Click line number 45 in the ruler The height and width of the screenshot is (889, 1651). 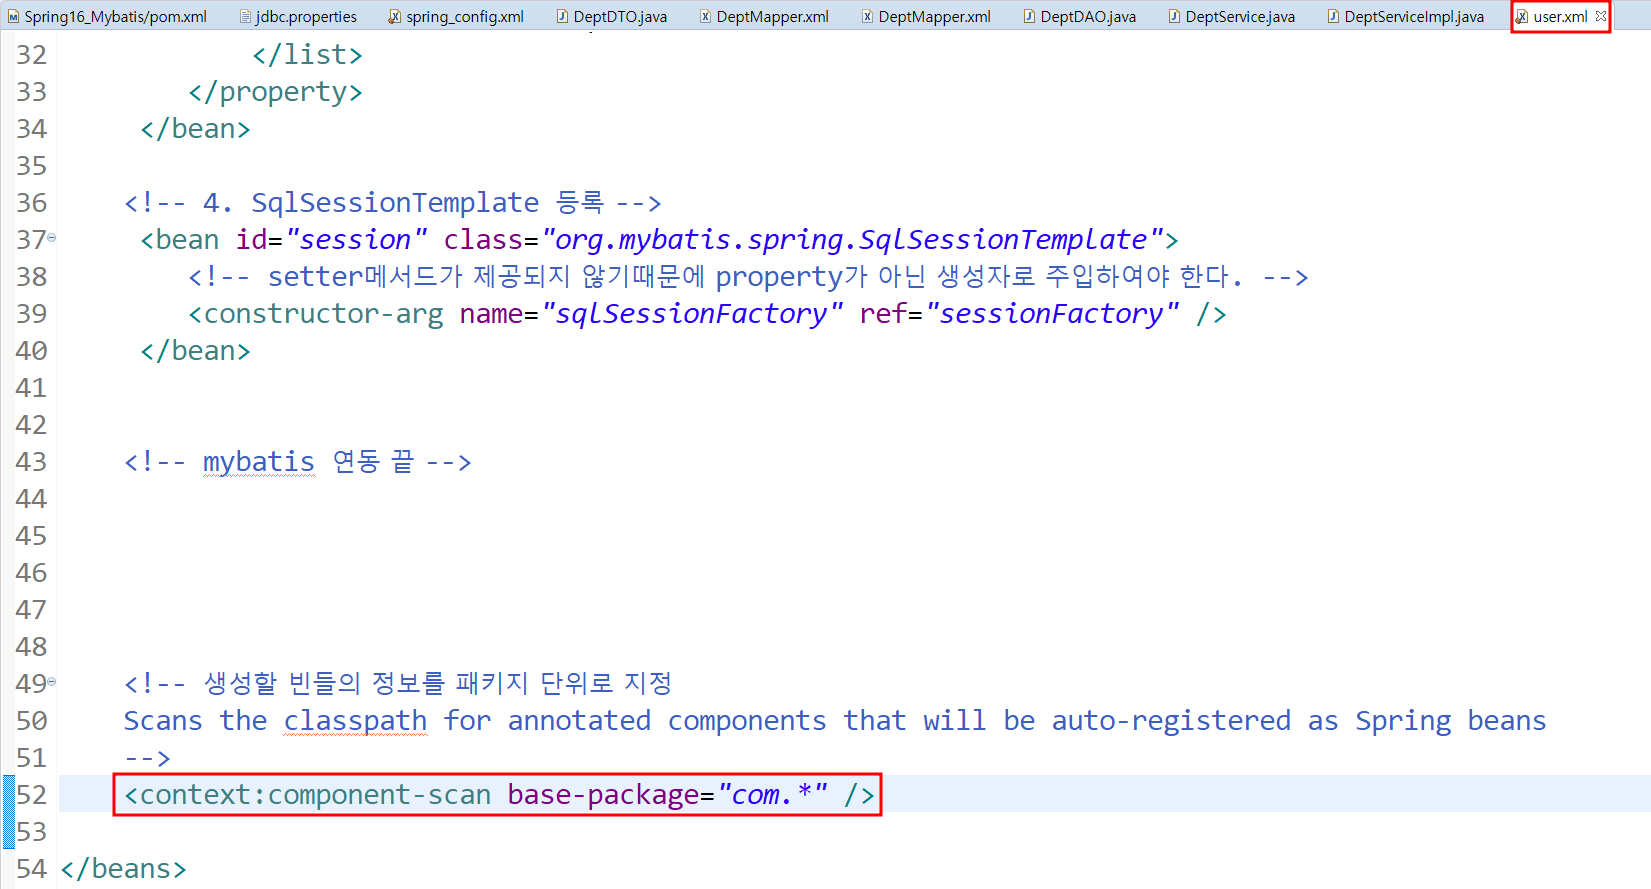coord(31,536)
